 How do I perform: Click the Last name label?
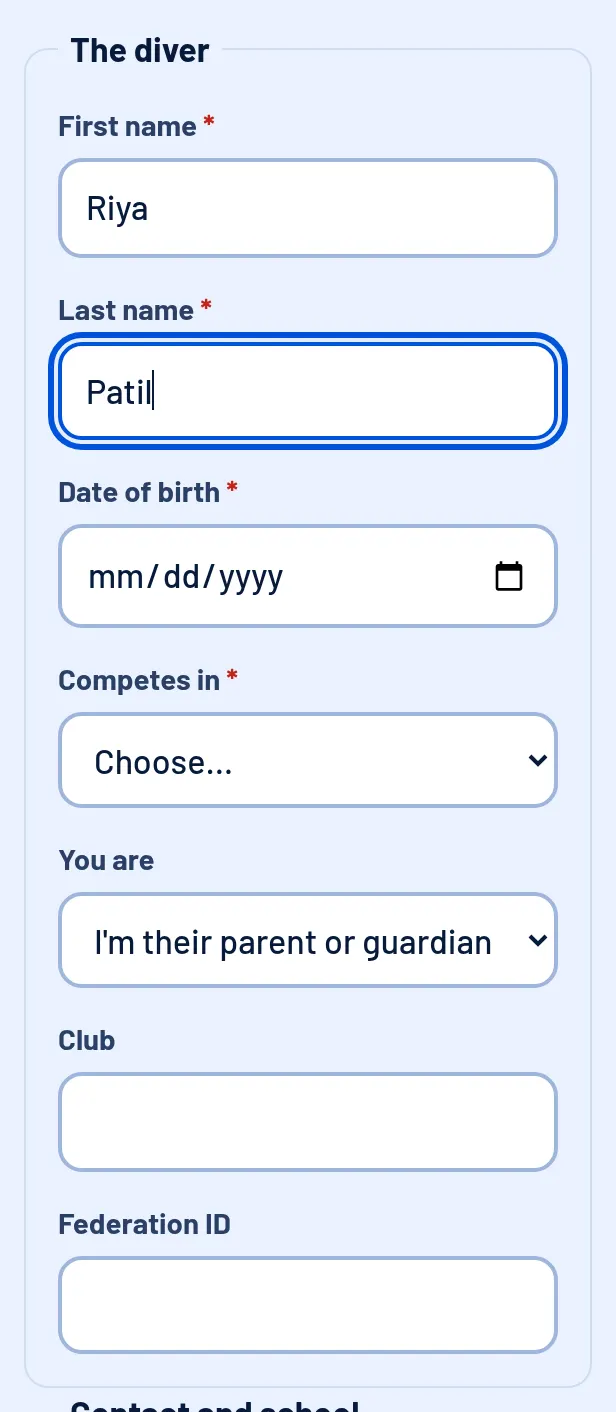(x=126, y=310)
